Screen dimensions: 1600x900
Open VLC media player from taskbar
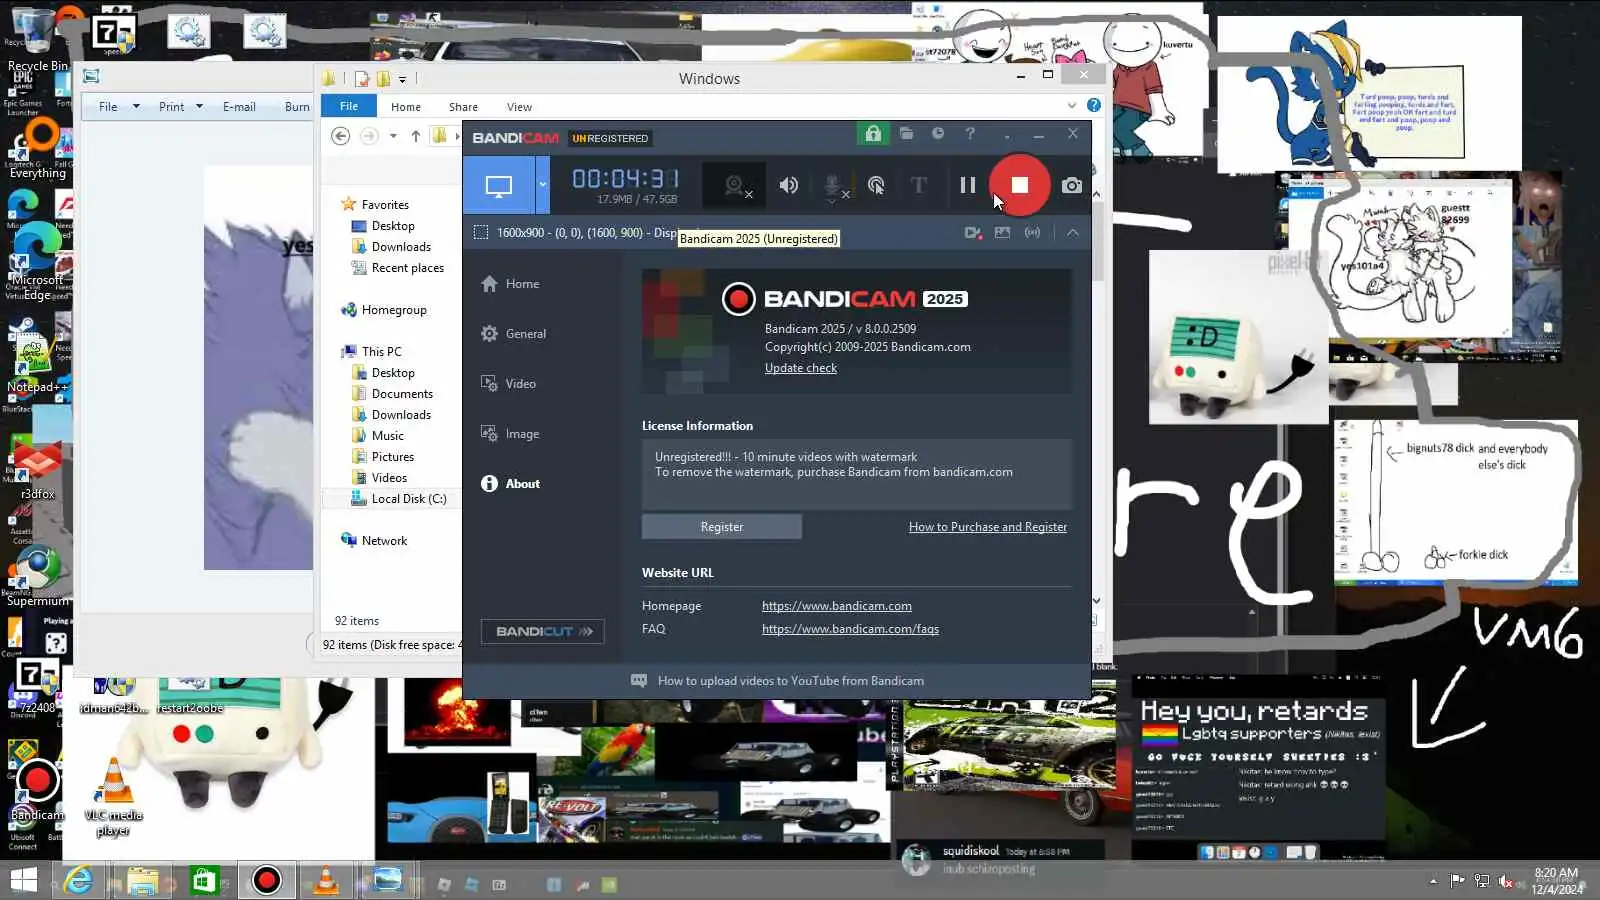pos(326,880)
